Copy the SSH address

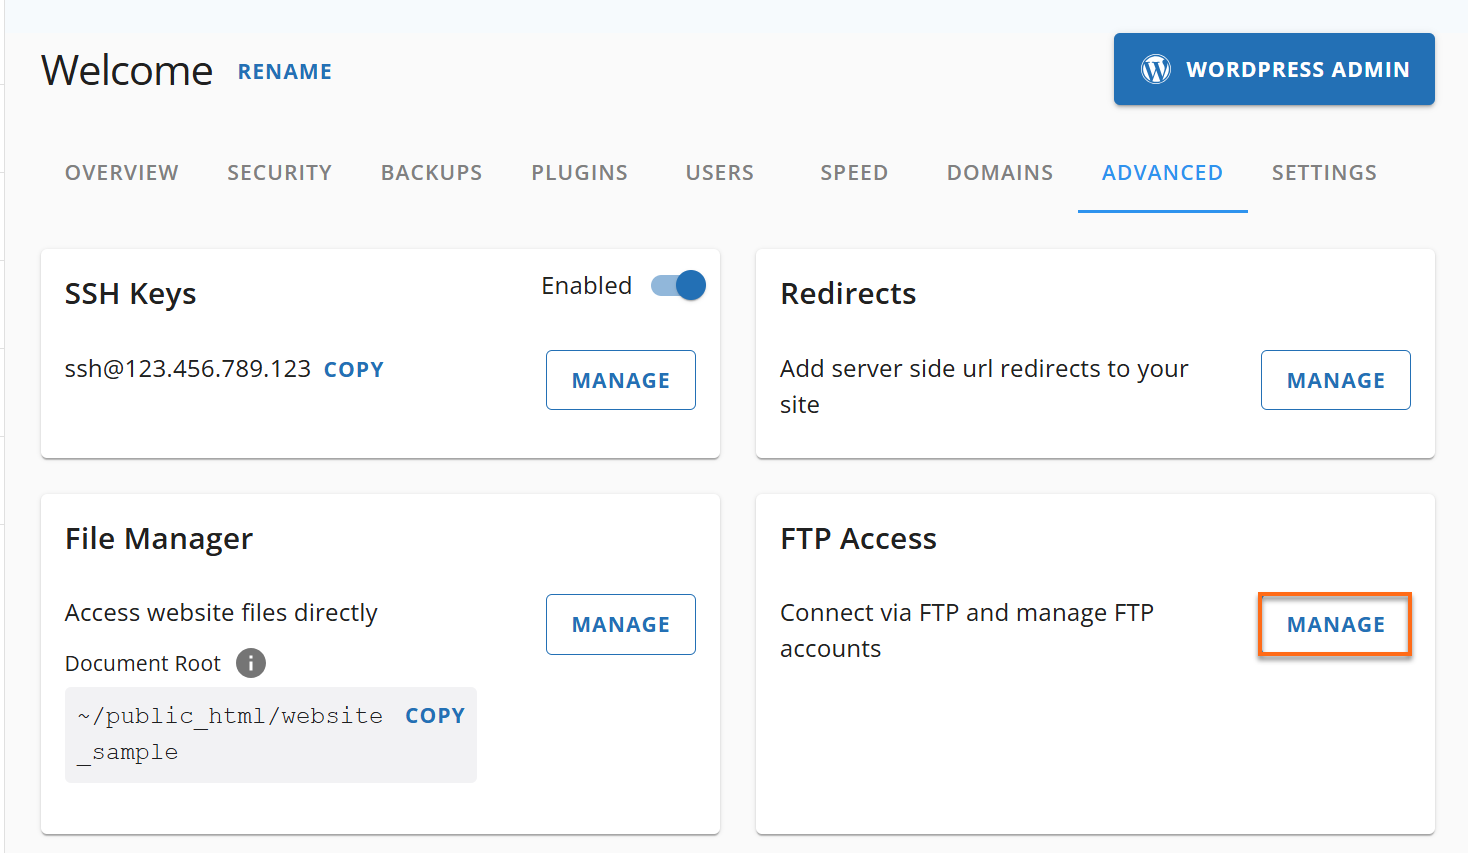click(354, 370)
